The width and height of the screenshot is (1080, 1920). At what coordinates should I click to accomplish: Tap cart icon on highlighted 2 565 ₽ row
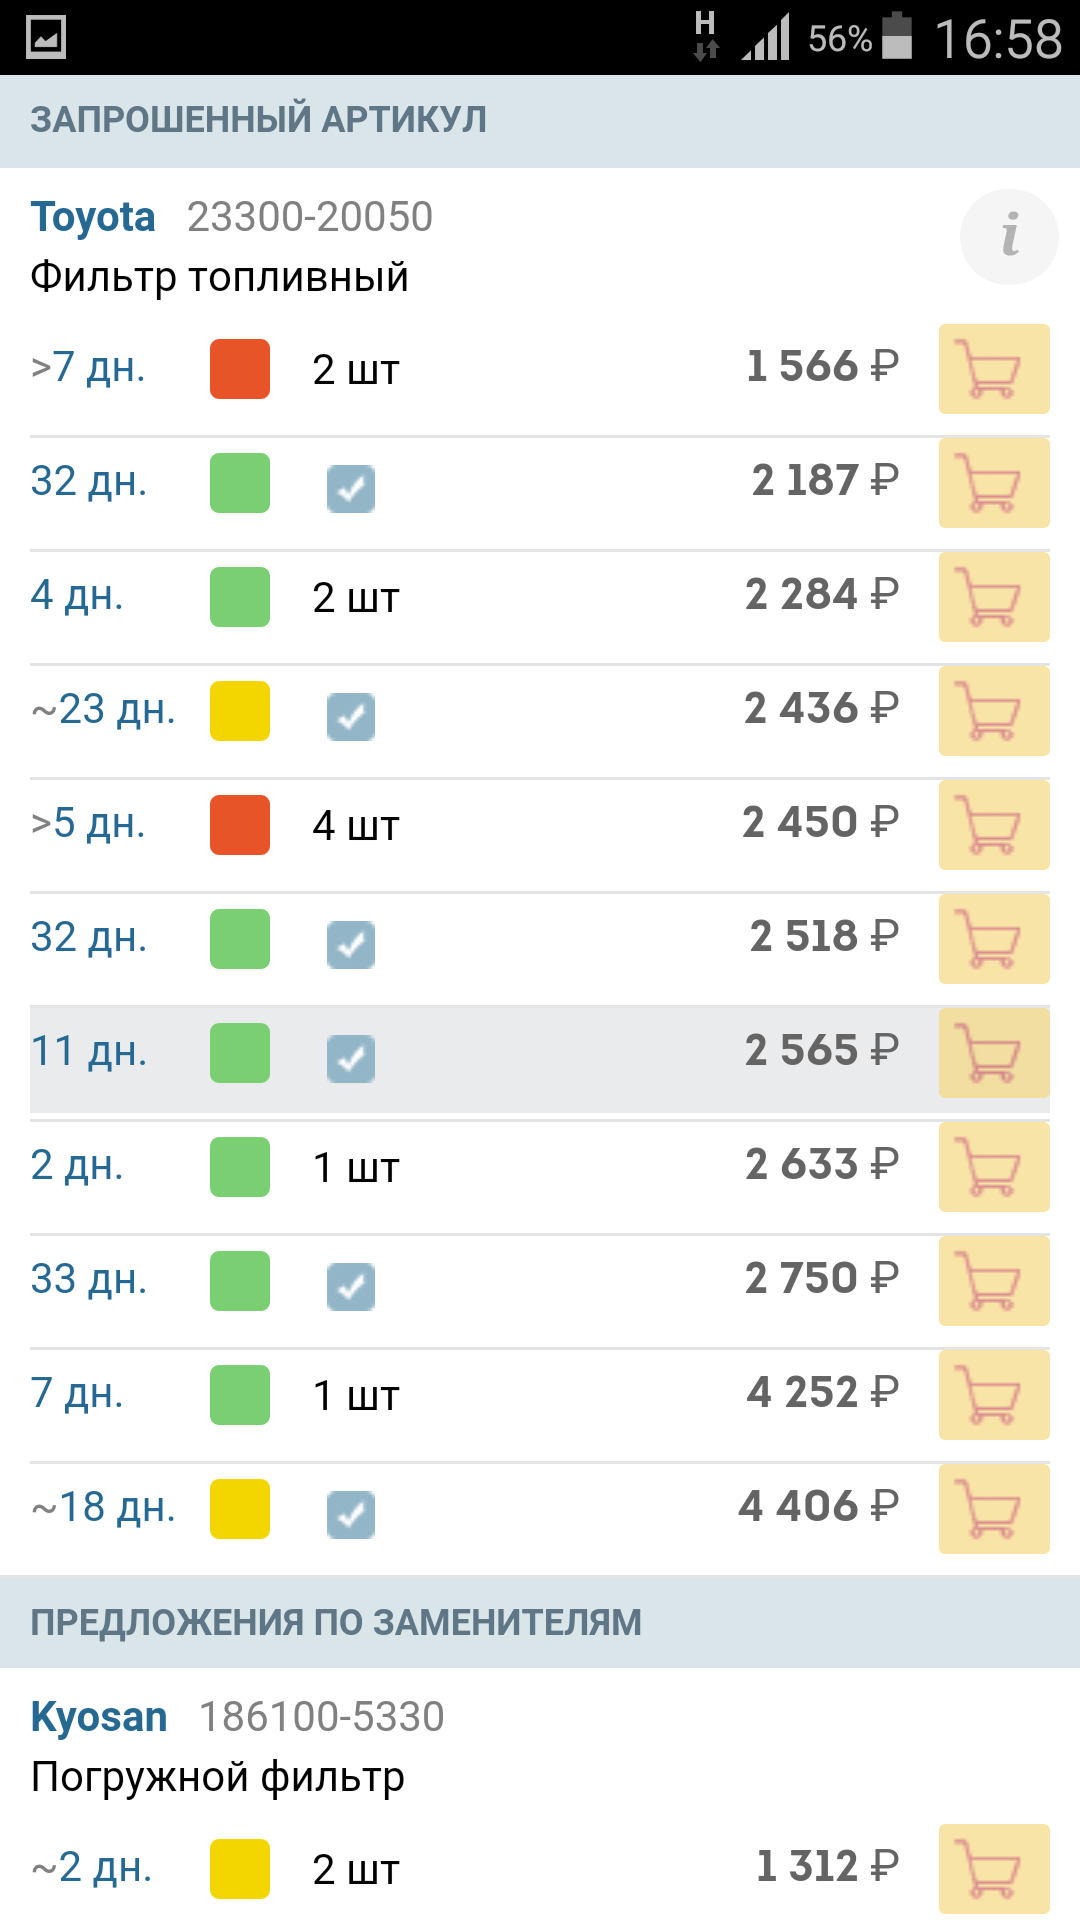(994, 1053)
